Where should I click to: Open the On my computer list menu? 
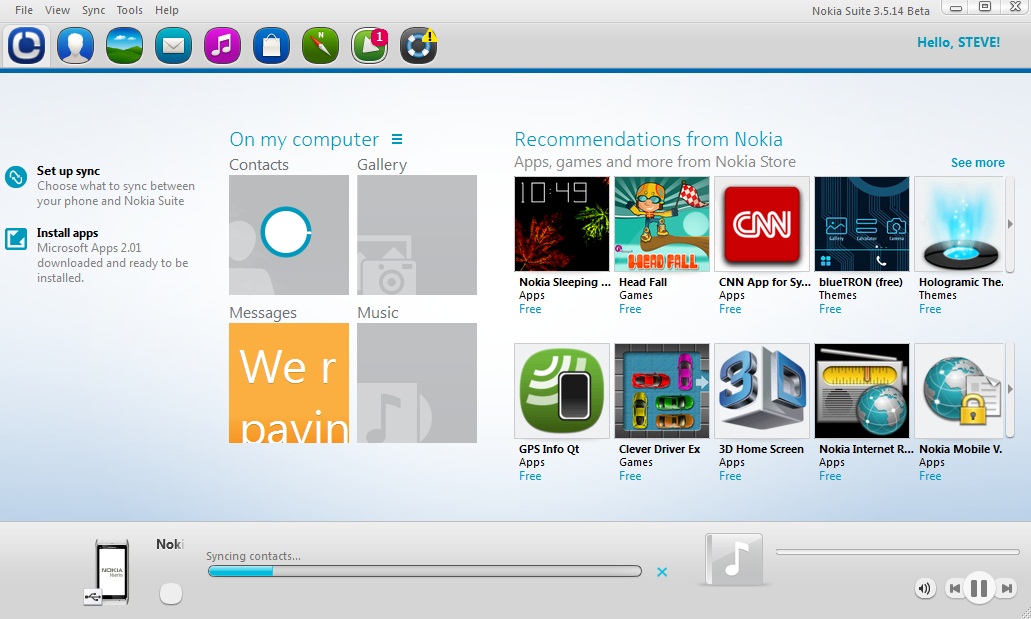click(x=397, y=139)
